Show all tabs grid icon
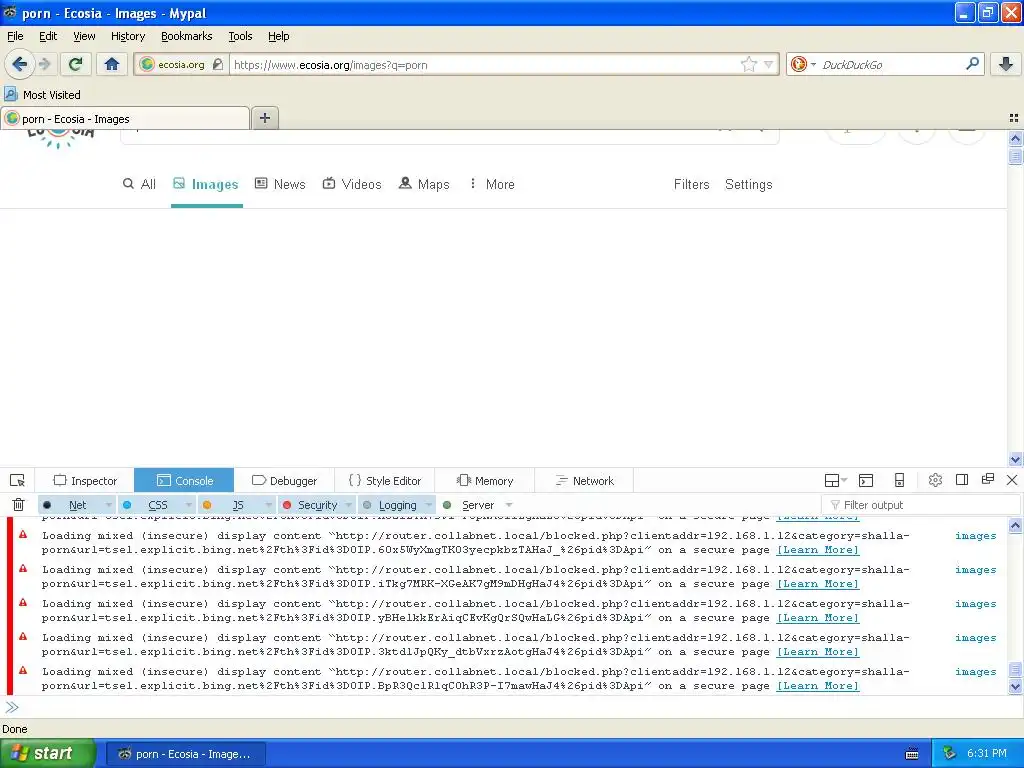Viewport: 1024px width, 768px height. pyautogui.click(x=1014, y=118)
